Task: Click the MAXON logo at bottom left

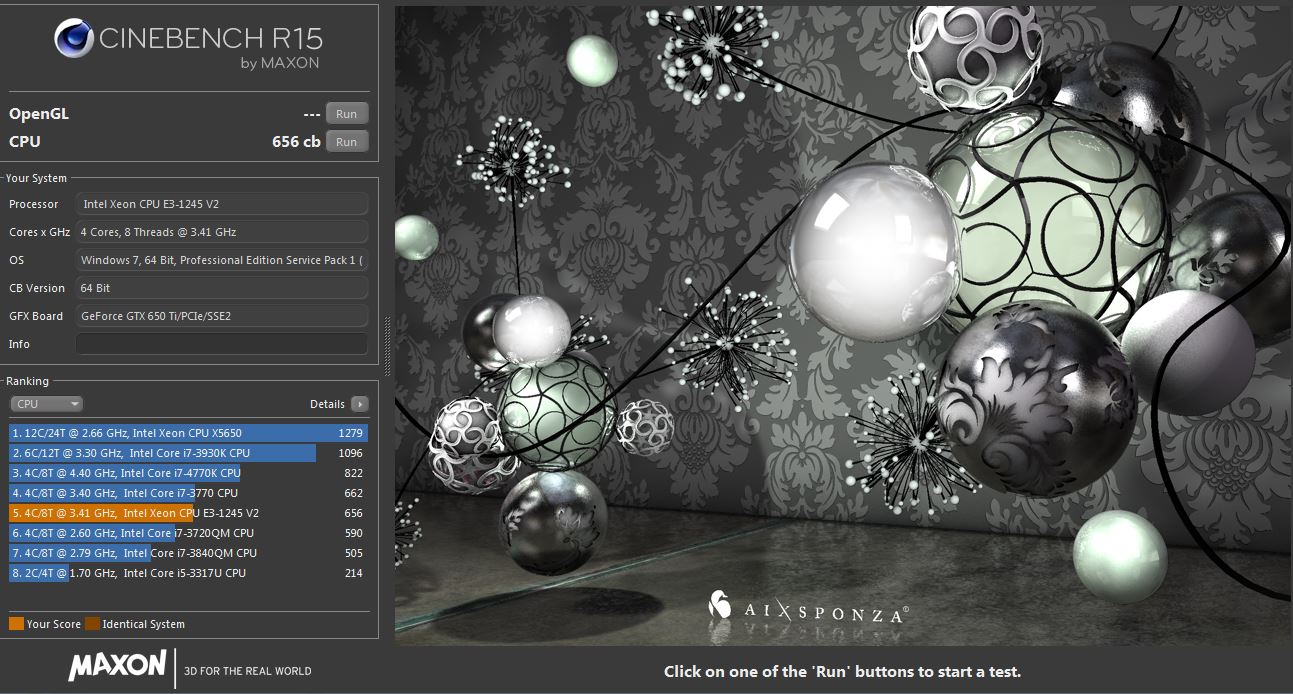Action: click(117, 666)
